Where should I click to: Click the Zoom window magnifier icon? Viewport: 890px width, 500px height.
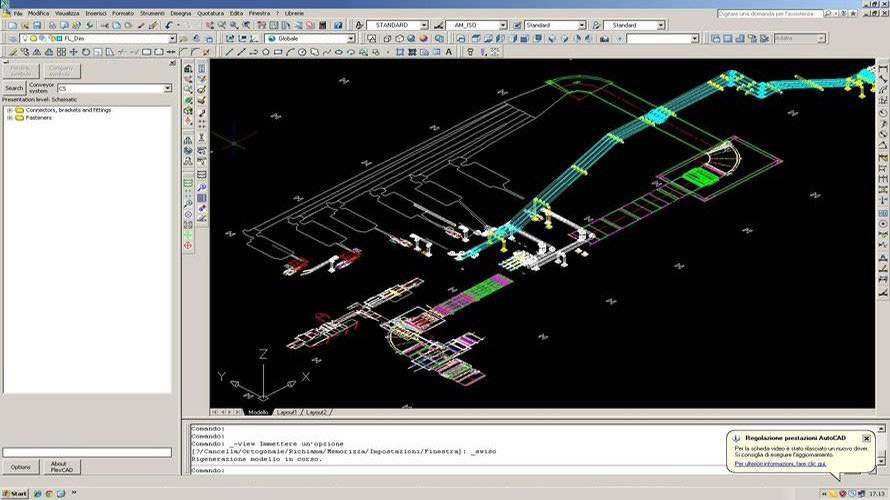click(x=234, y=25)
